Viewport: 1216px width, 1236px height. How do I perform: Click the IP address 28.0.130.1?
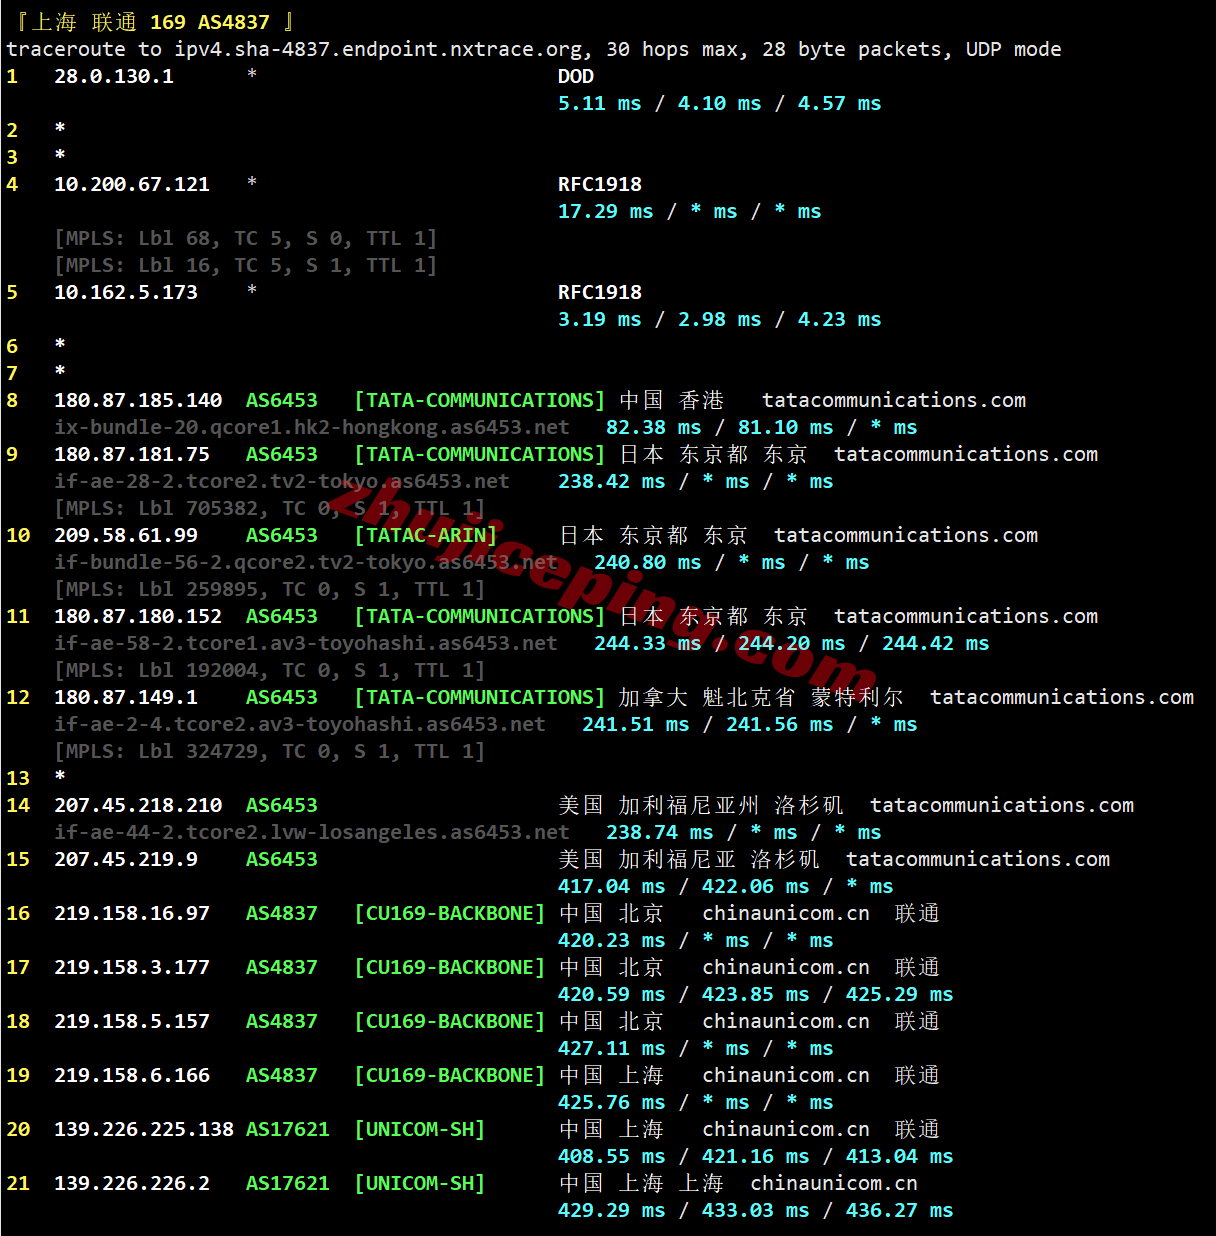(114, 76)
